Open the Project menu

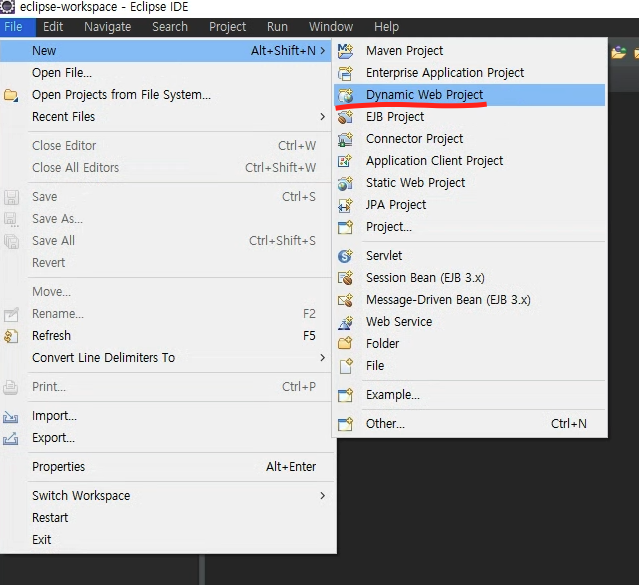(227, 27)
